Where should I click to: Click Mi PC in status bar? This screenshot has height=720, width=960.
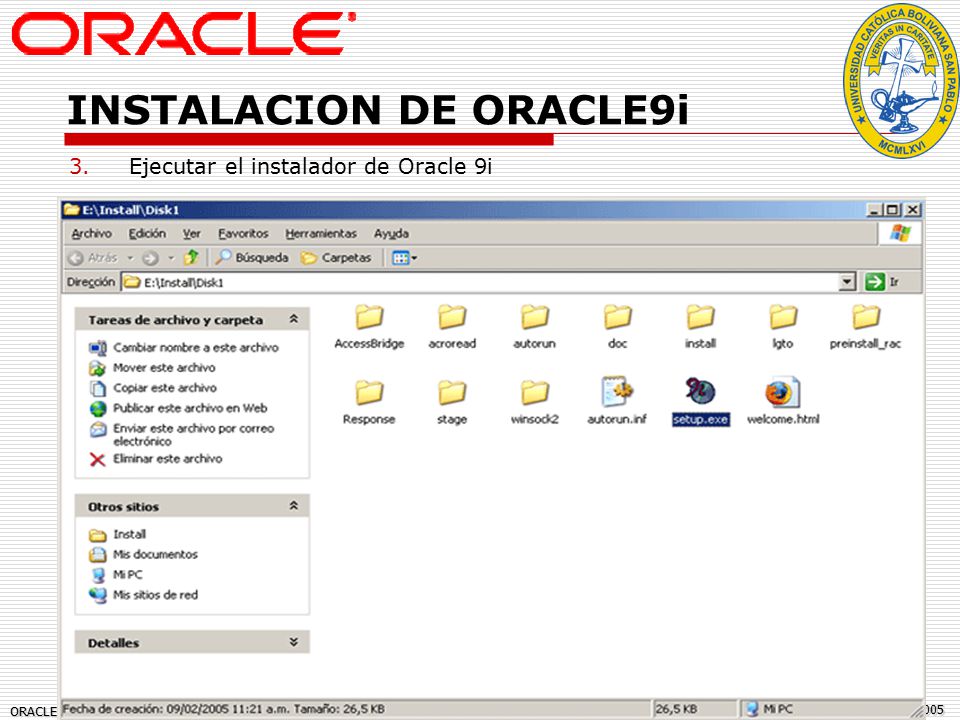(770, 709)
